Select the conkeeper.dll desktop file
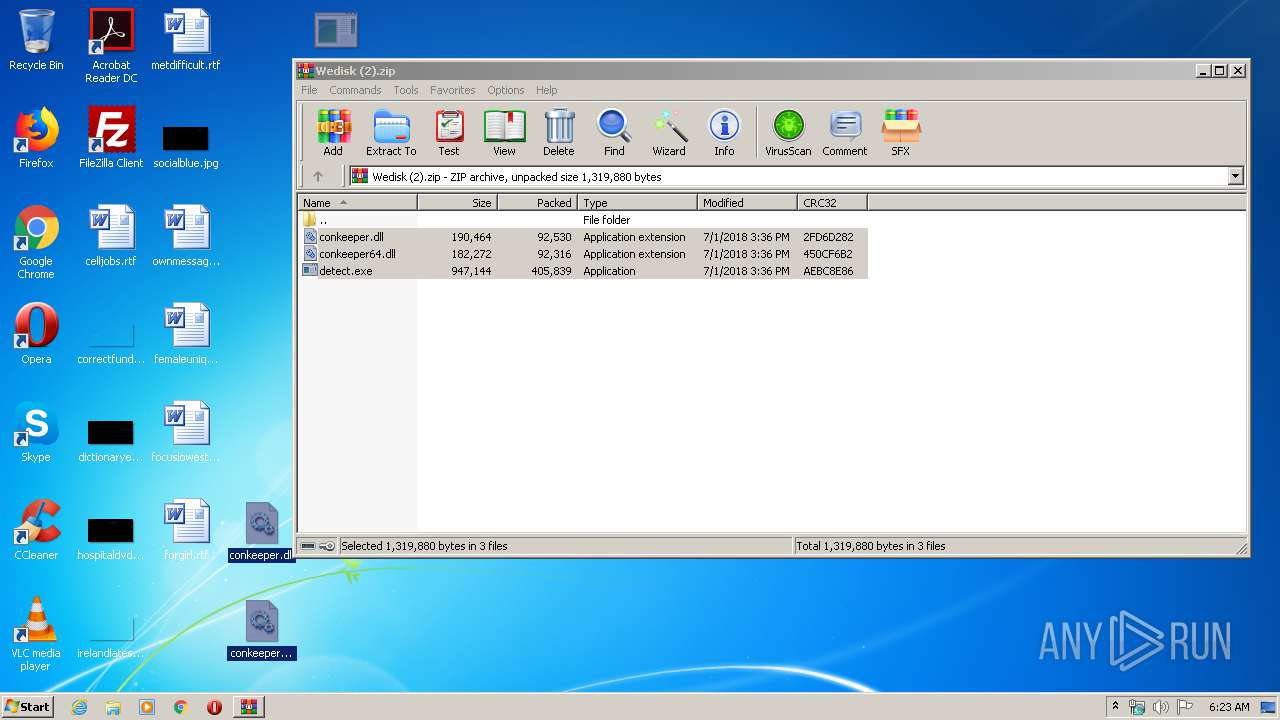The image size is (1280, 720). 261,532
